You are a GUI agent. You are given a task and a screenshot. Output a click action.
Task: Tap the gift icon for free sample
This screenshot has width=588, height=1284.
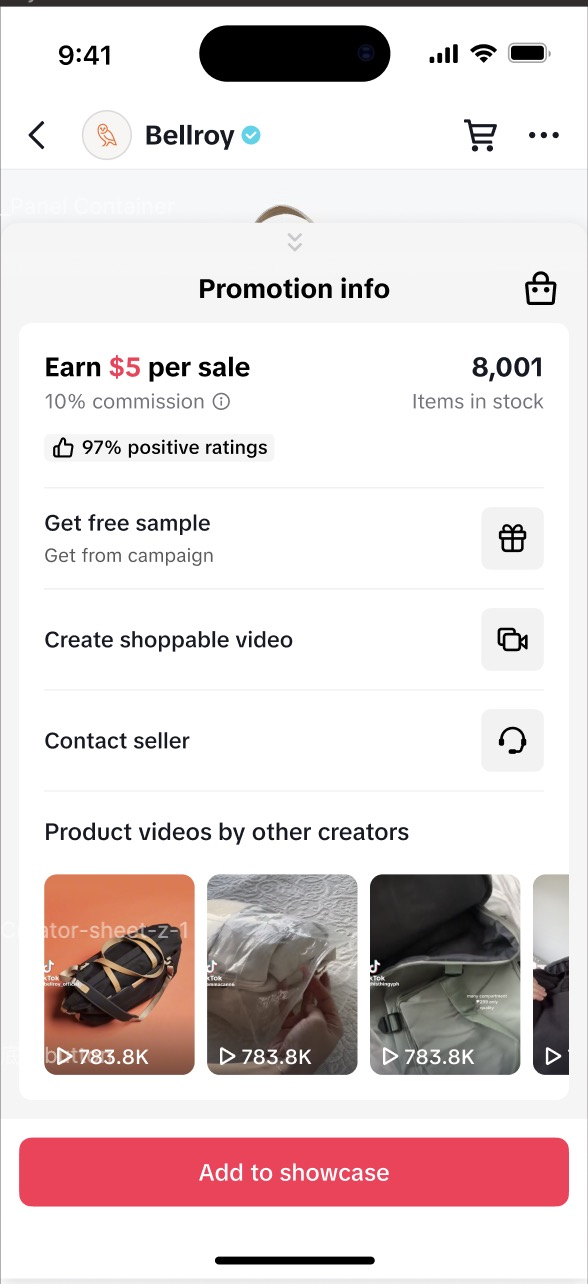(x=512, y=538)
